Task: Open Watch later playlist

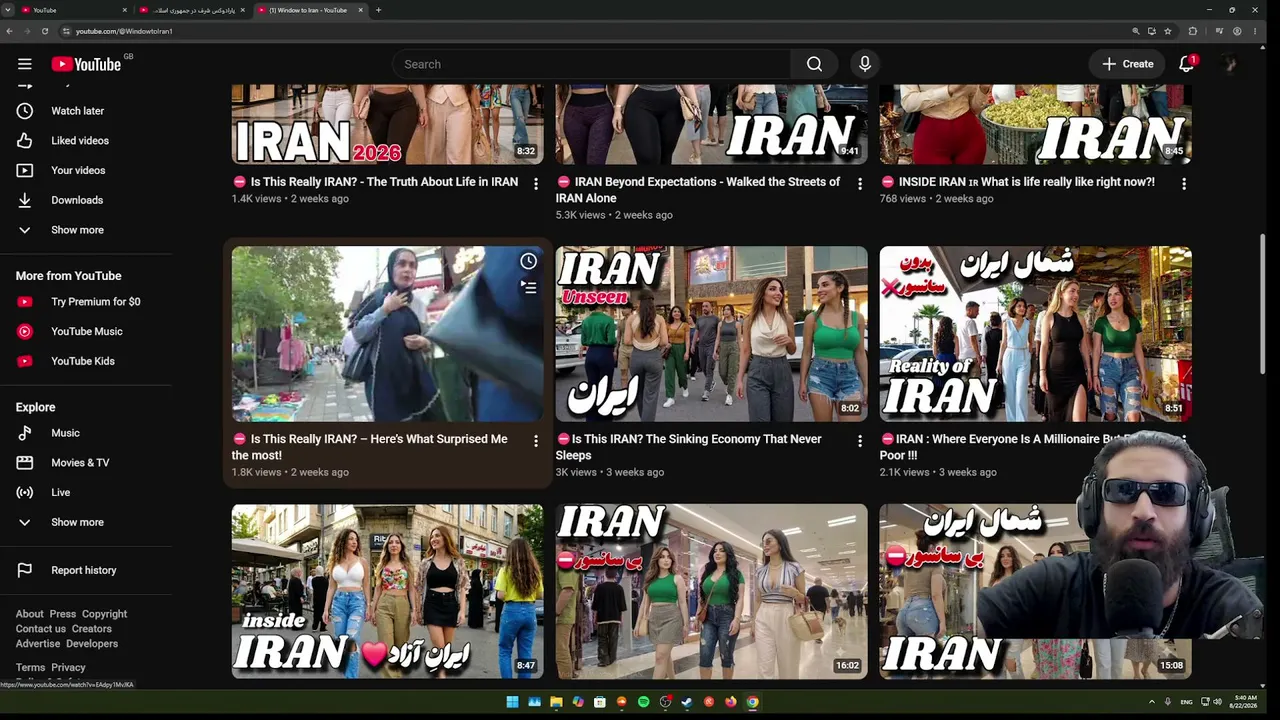Action: point(77,111)
